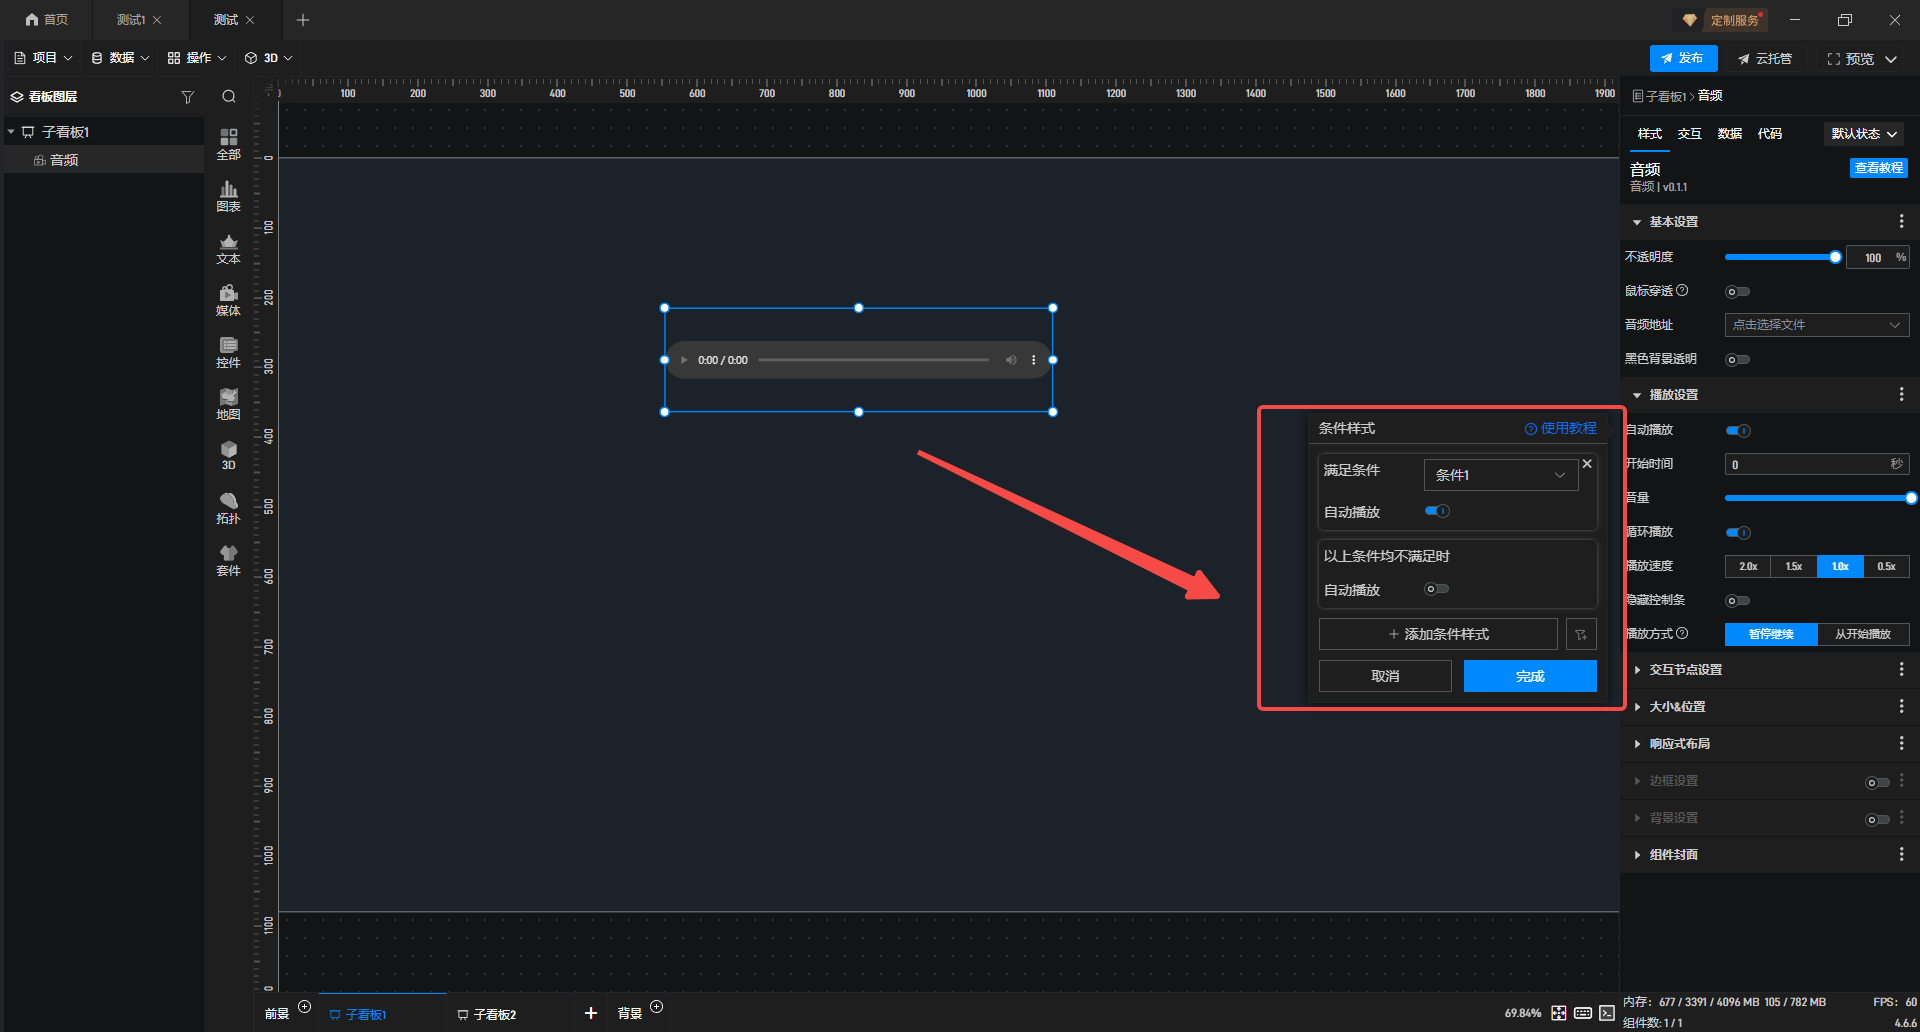Image resolution: width=1920 pixels, height=1032 pixels.
Task: Close the 条件1 condition with X icon
Action: click(1587, 464)
